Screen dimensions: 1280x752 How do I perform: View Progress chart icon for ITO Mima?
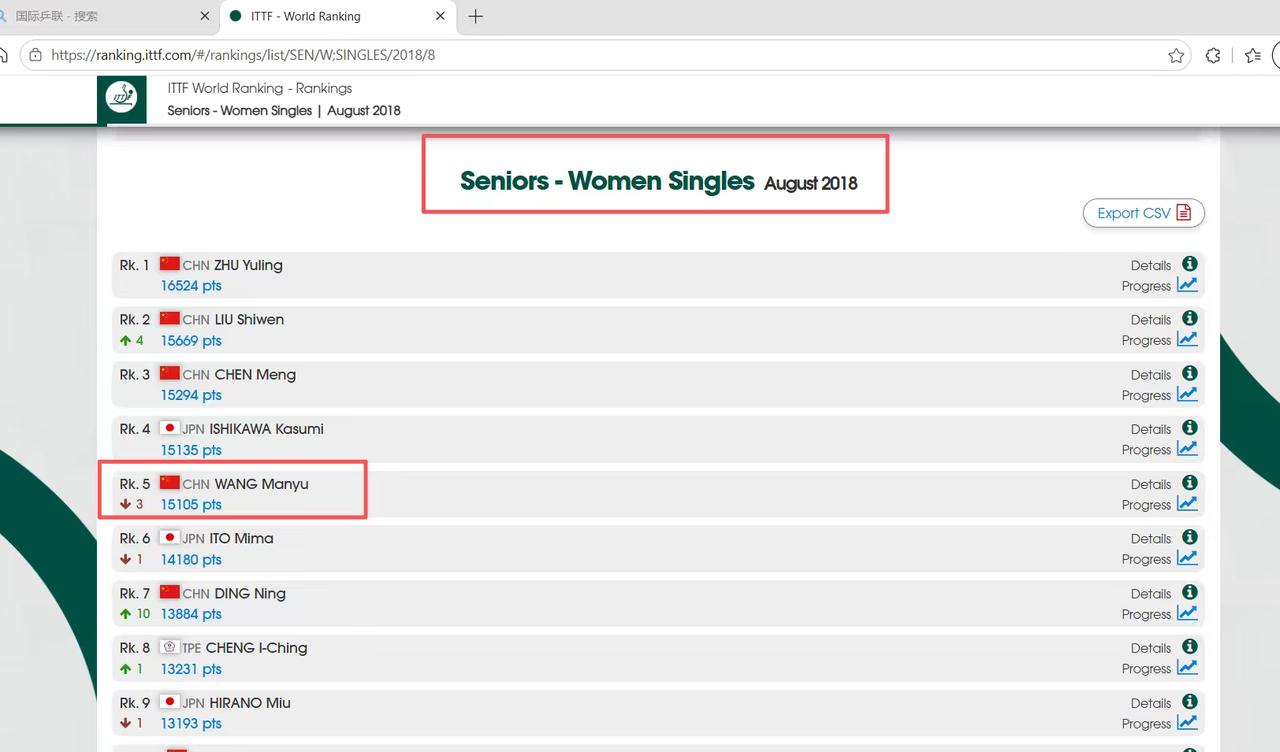pyautogui.click(x=1187, y=558)
